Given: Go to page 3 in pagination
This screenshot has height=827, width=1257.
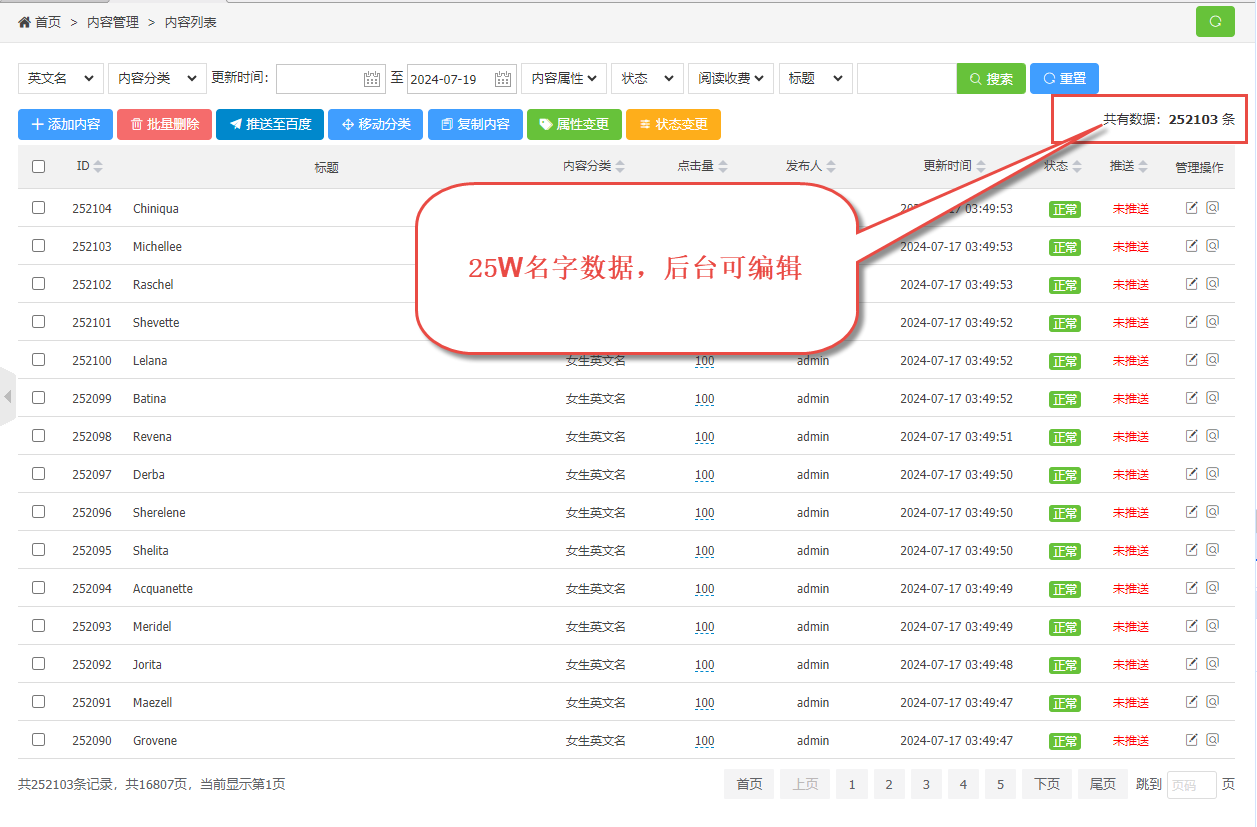Looking at the screenshot, I should click(x=926, y=785).
